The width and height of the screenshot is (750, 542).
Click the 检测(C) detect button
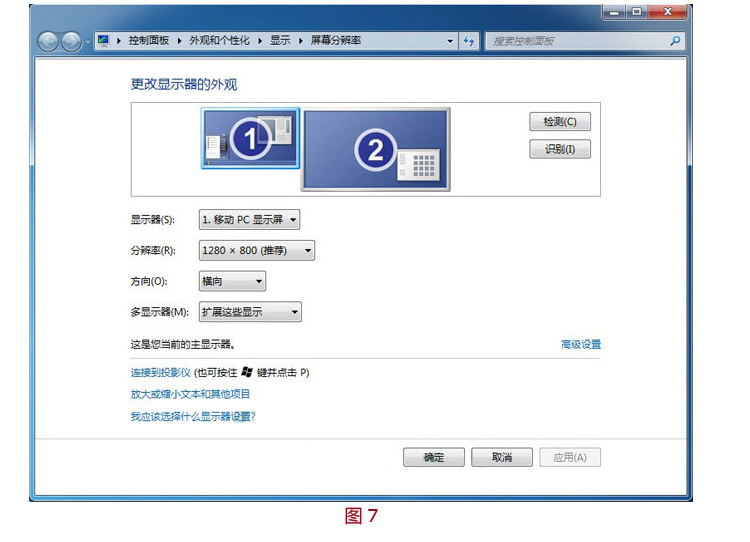[x=560, y=122]
